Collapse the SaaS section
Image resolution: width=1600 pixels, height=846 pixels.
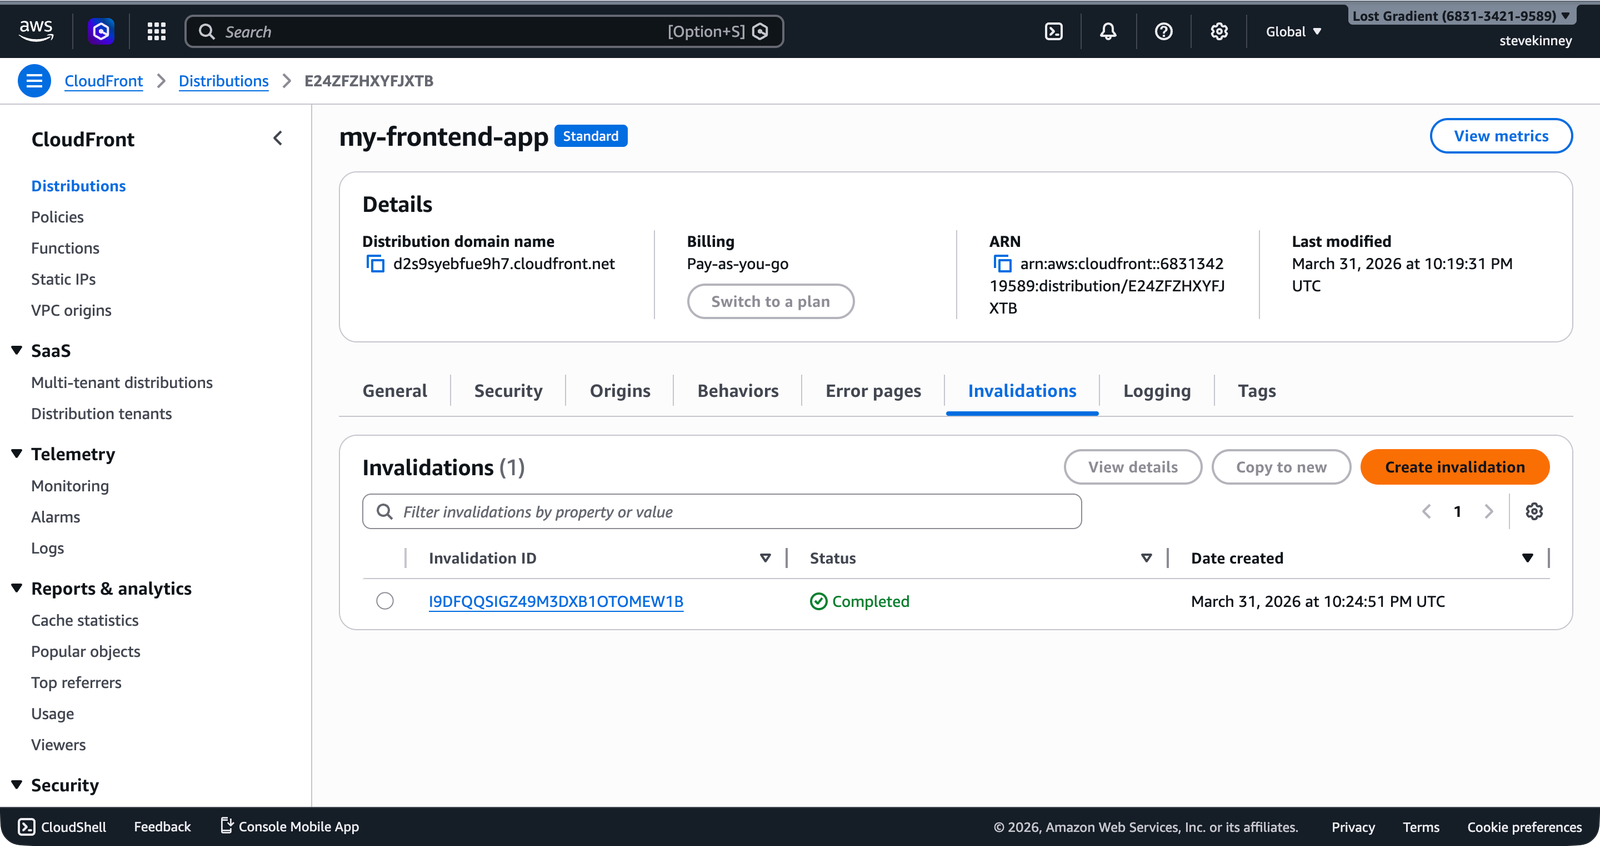click(17, 350)
